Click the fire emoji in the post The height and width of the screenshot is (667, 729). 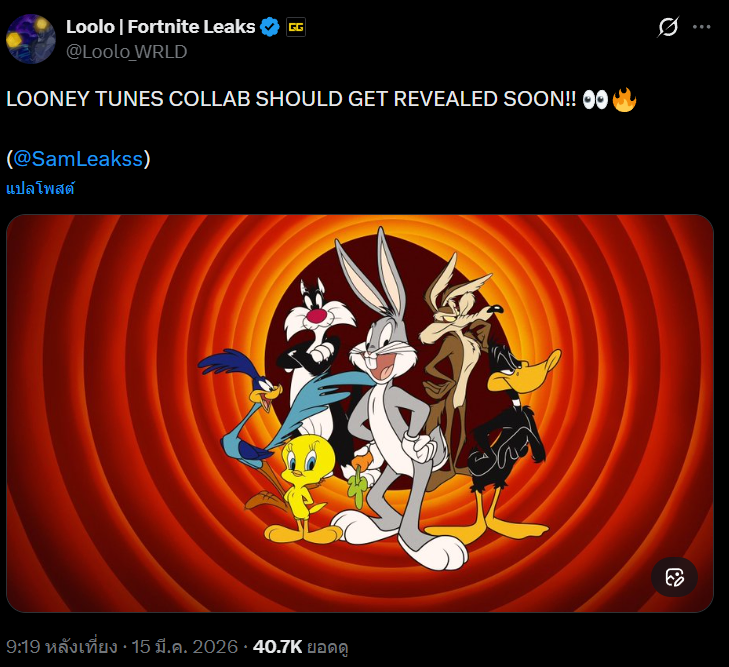[x=624, y=101]
